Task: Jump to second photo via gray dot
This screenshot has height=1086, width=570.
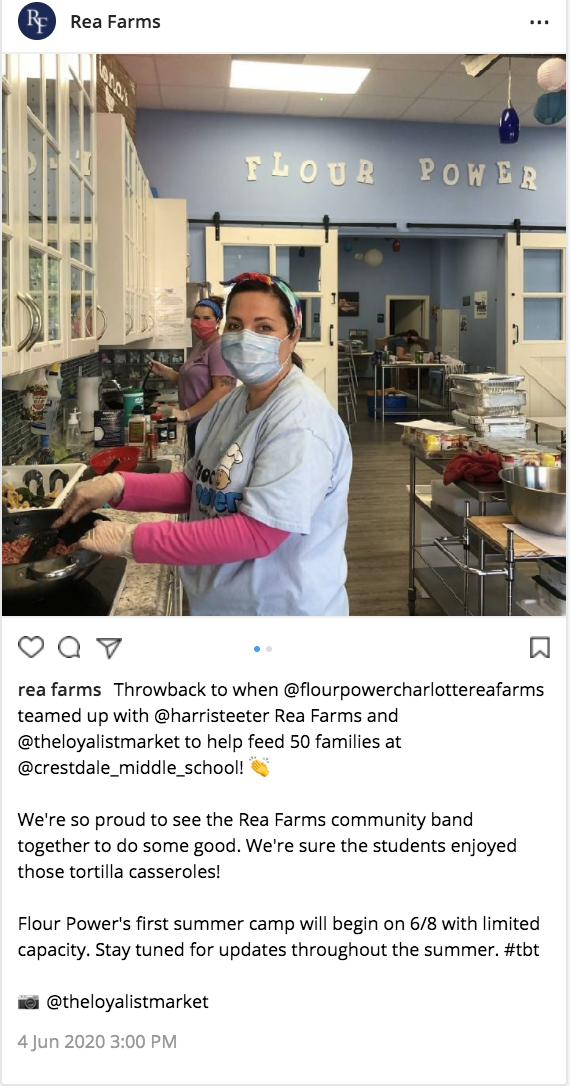Action: tap(269, 649)
